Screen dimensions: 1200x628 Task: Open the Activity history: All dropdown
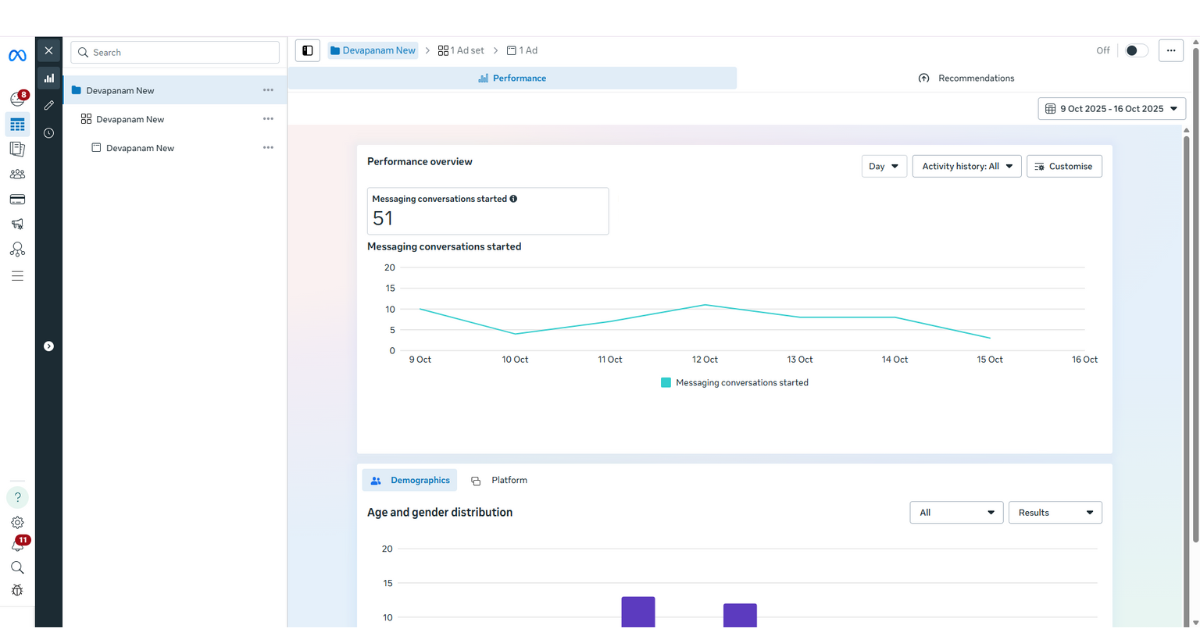click(x=966, y=166)
